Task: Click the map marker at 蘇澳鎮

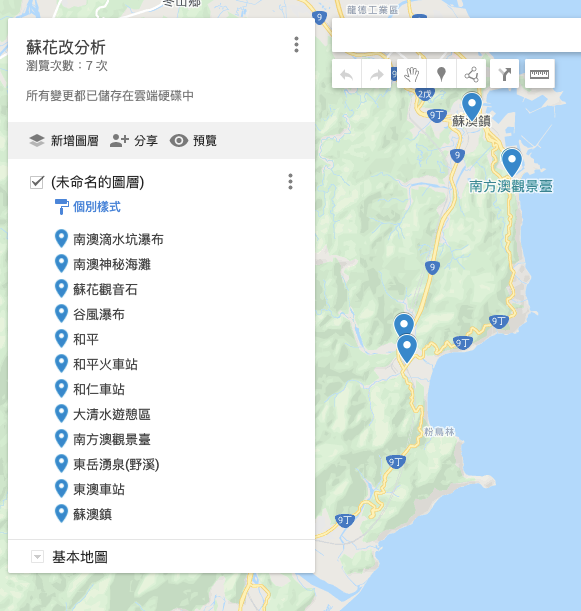Action: click(x=472, y=107)
